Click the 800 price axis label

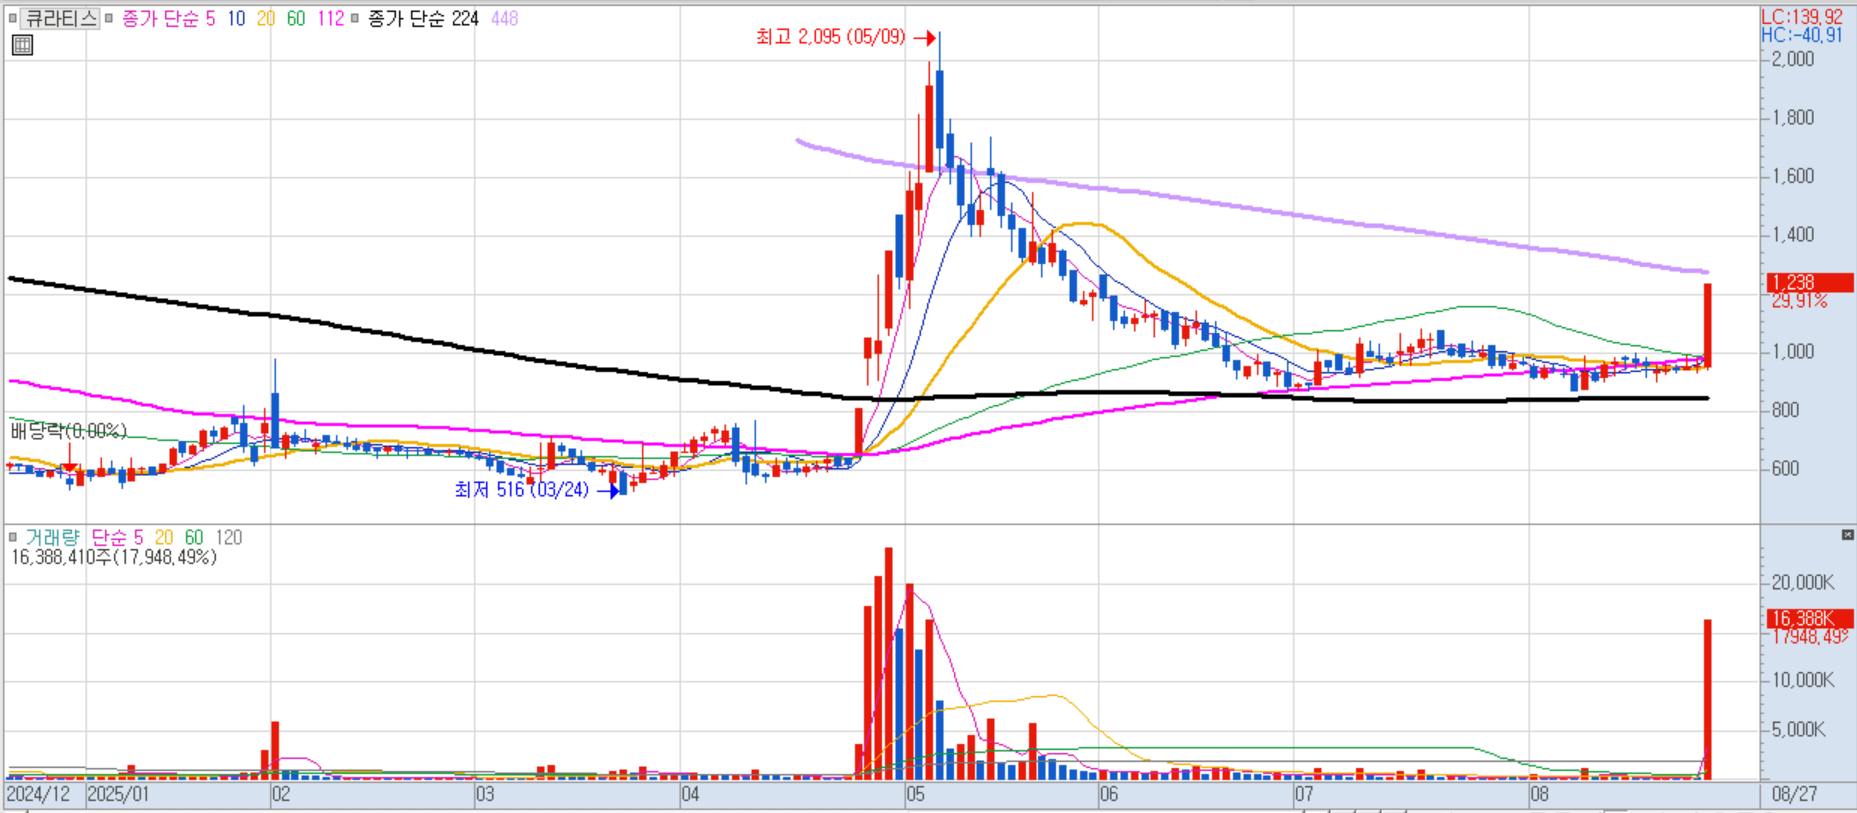pyautogui.click(x=1785, y=410)
